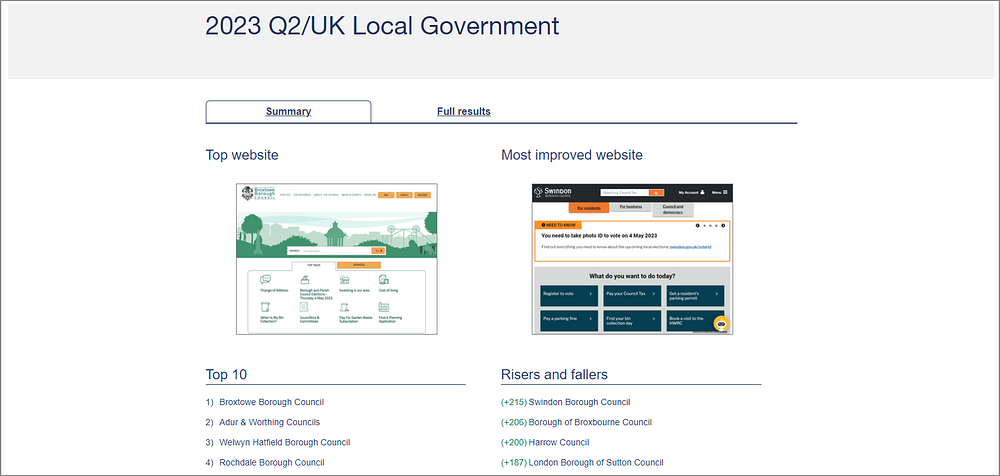Open Rochdale Borough Council link
This screenshot has height=476, width=1000.
click(x=272, y=463)
